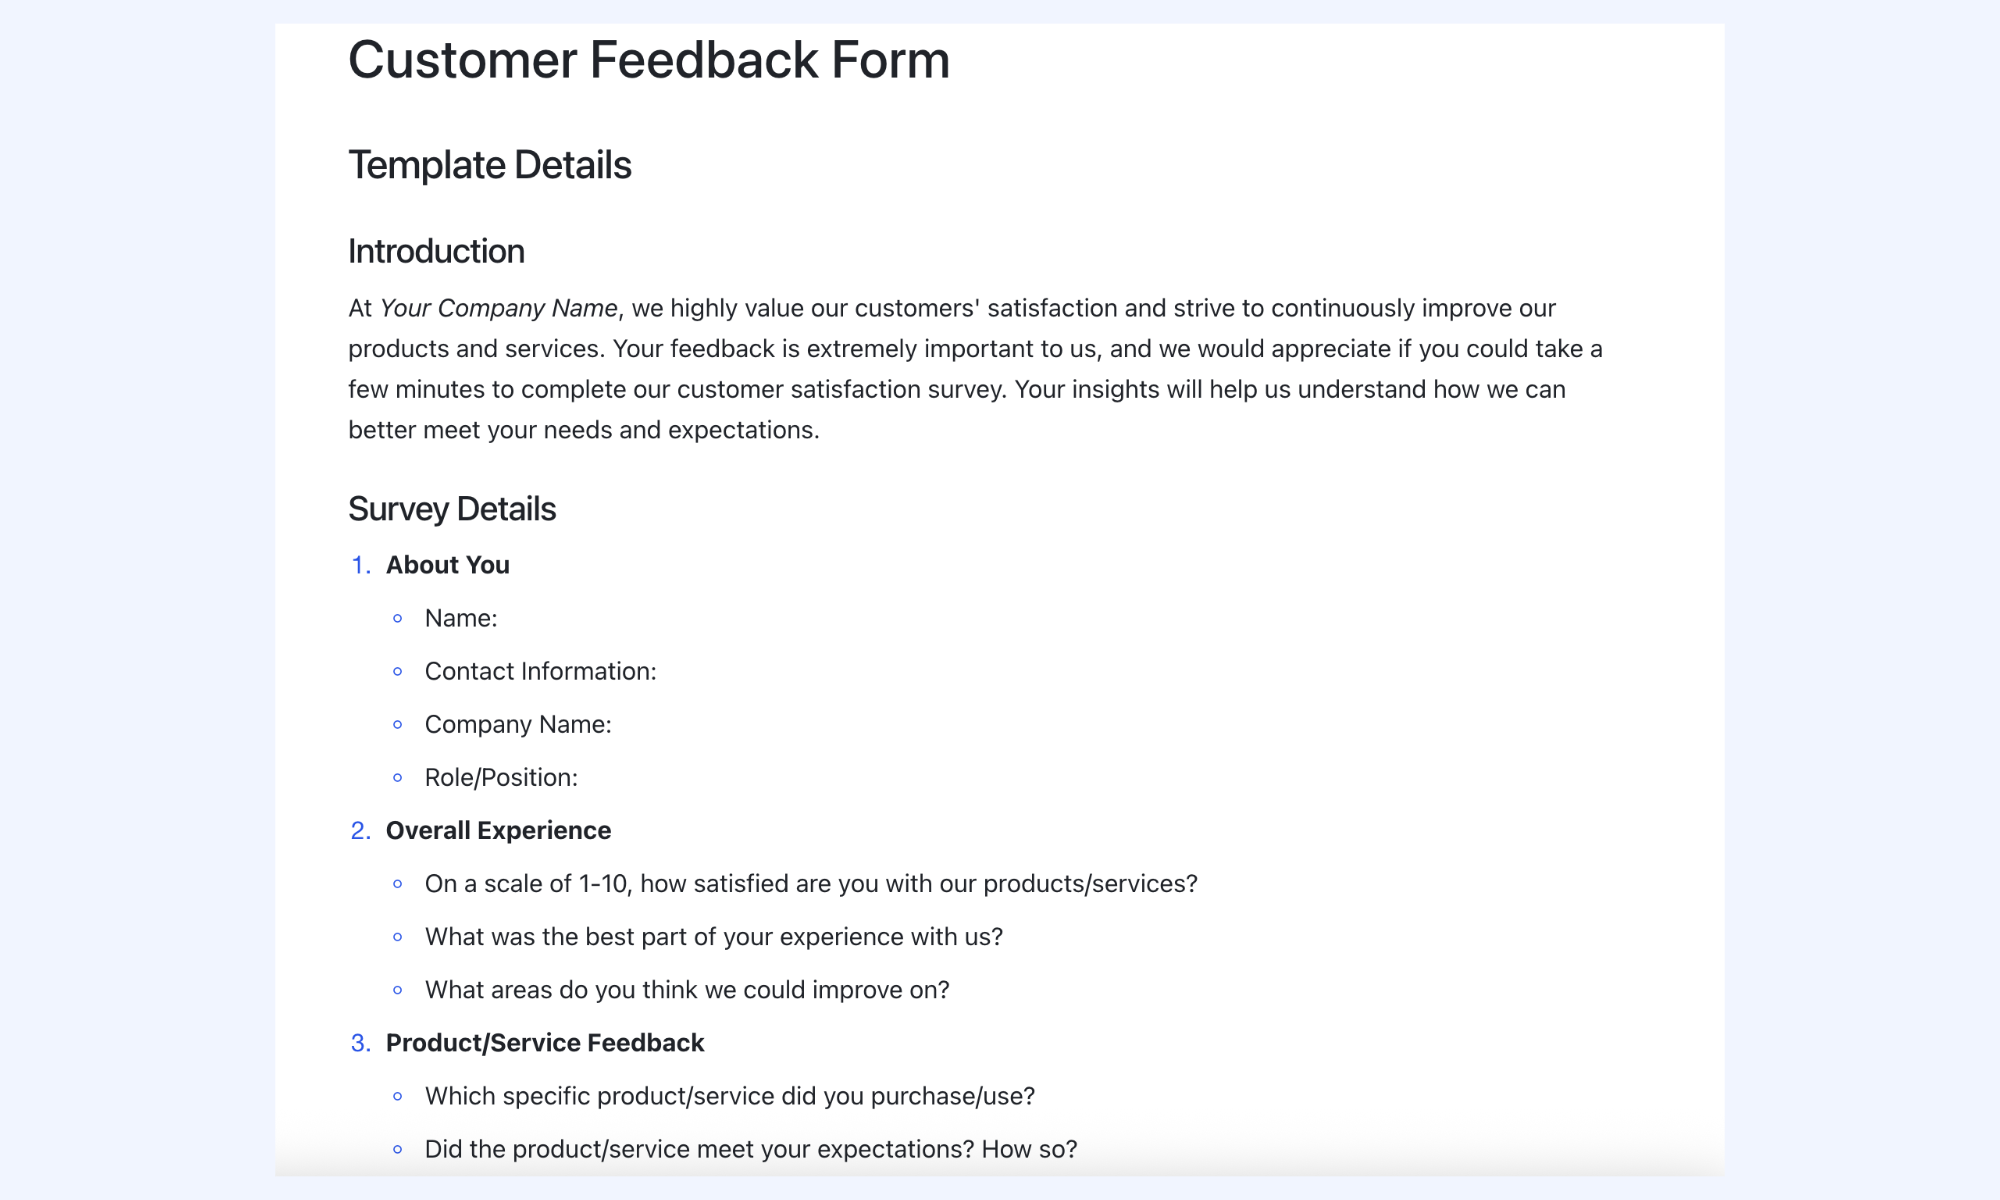The width and height of the screenshot is (2000, 1200).
Task: Click the best part of experience question
Action: [x=714, y=937]
